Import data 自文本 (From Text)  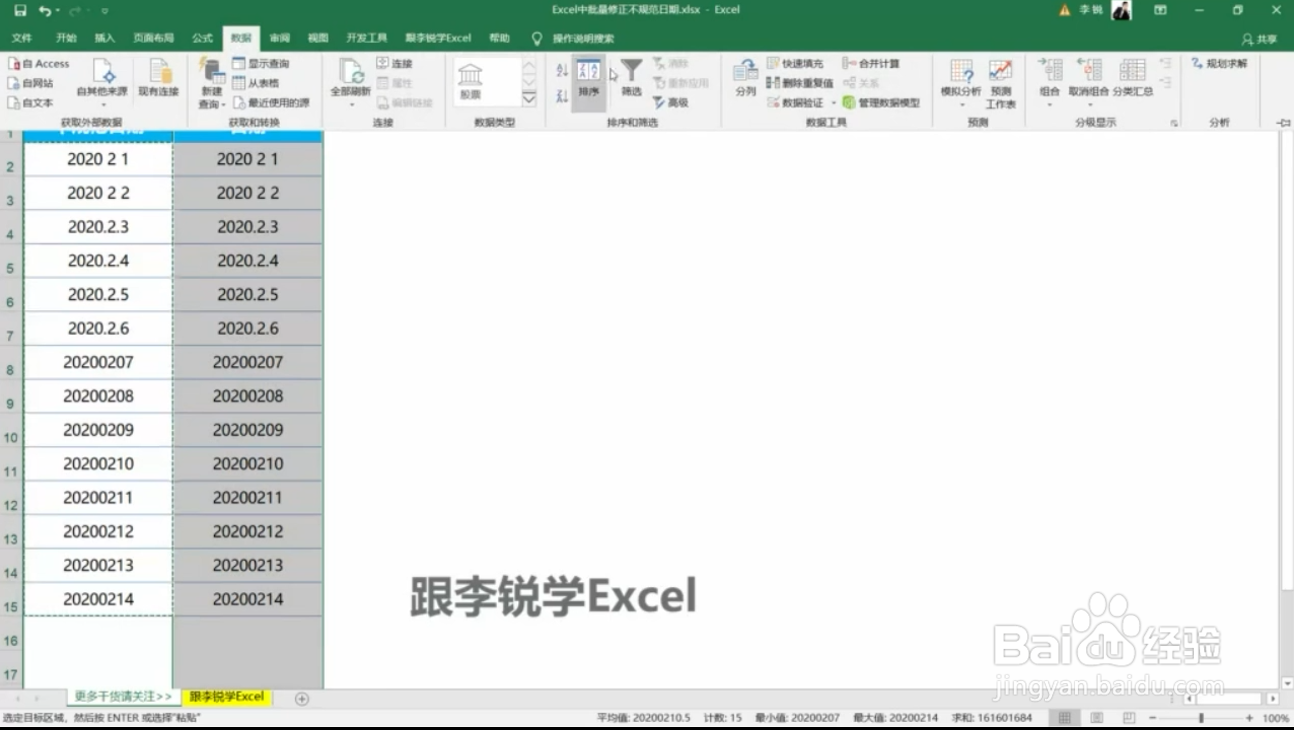pos(32,102)
